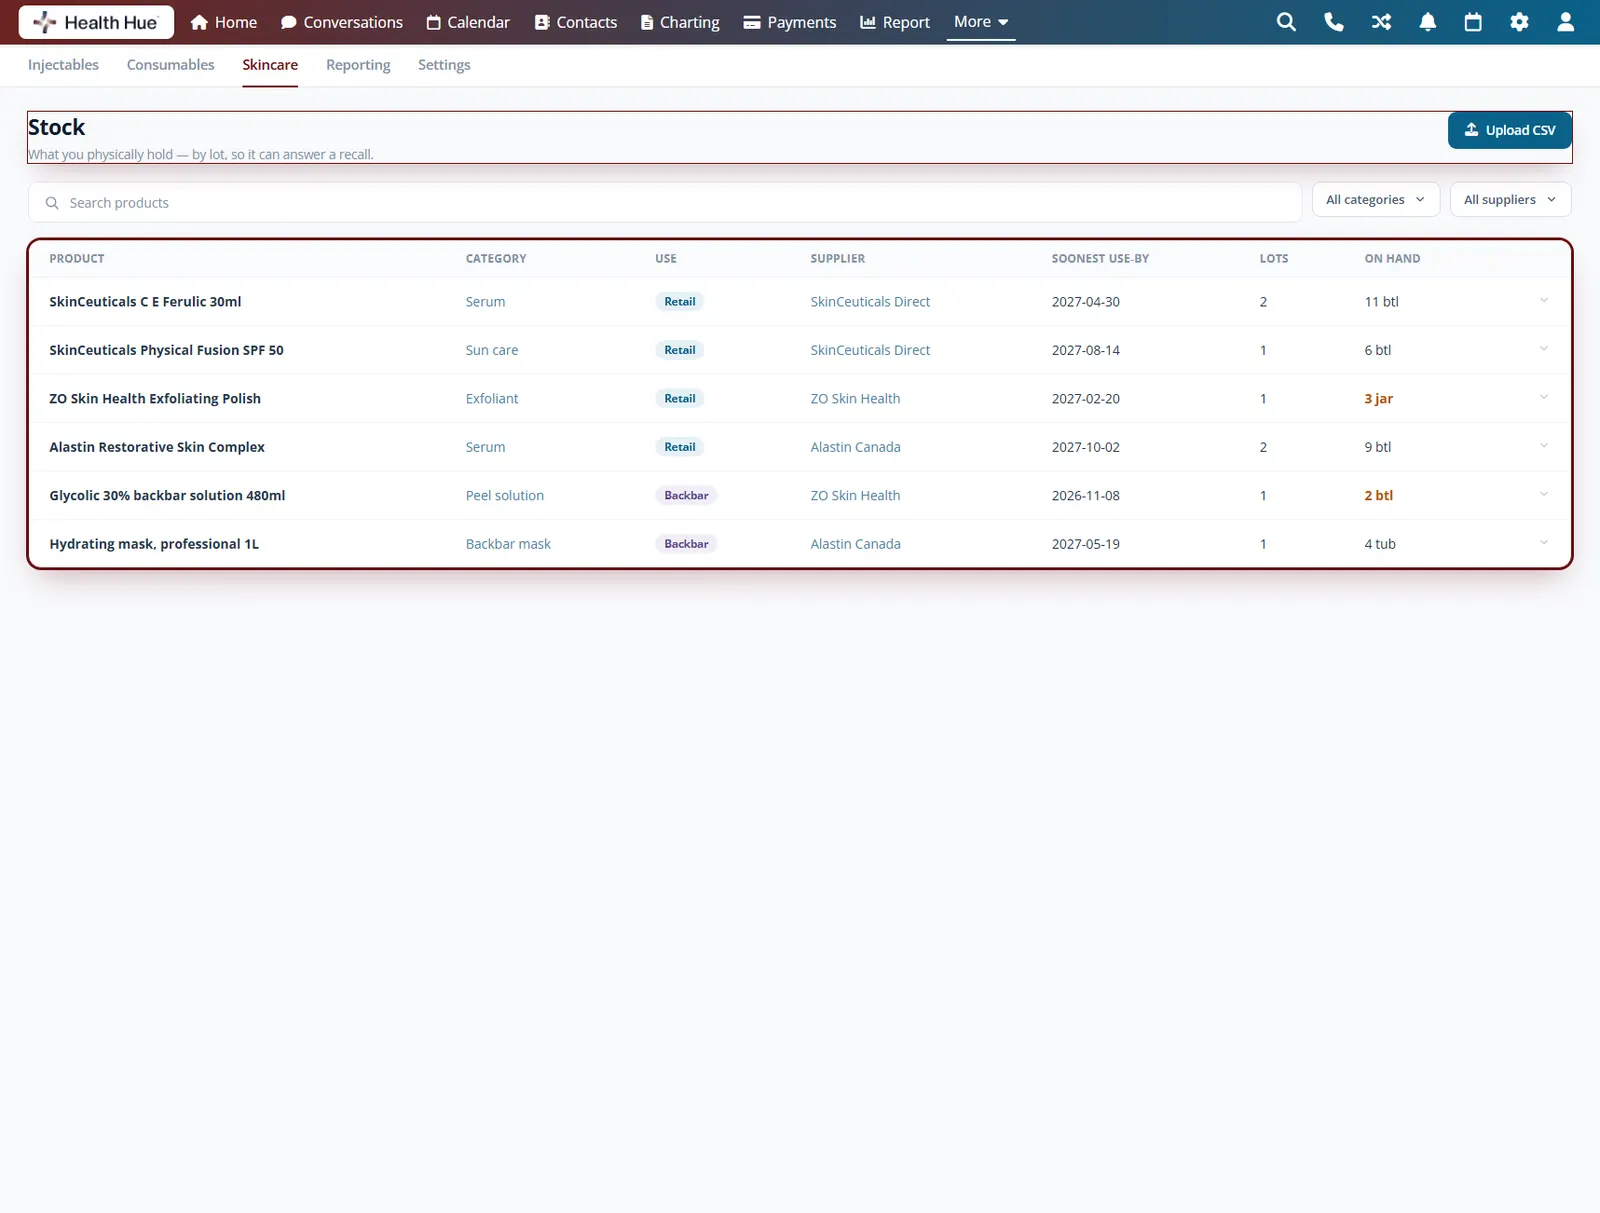Open Conversations page

[342, 22]
